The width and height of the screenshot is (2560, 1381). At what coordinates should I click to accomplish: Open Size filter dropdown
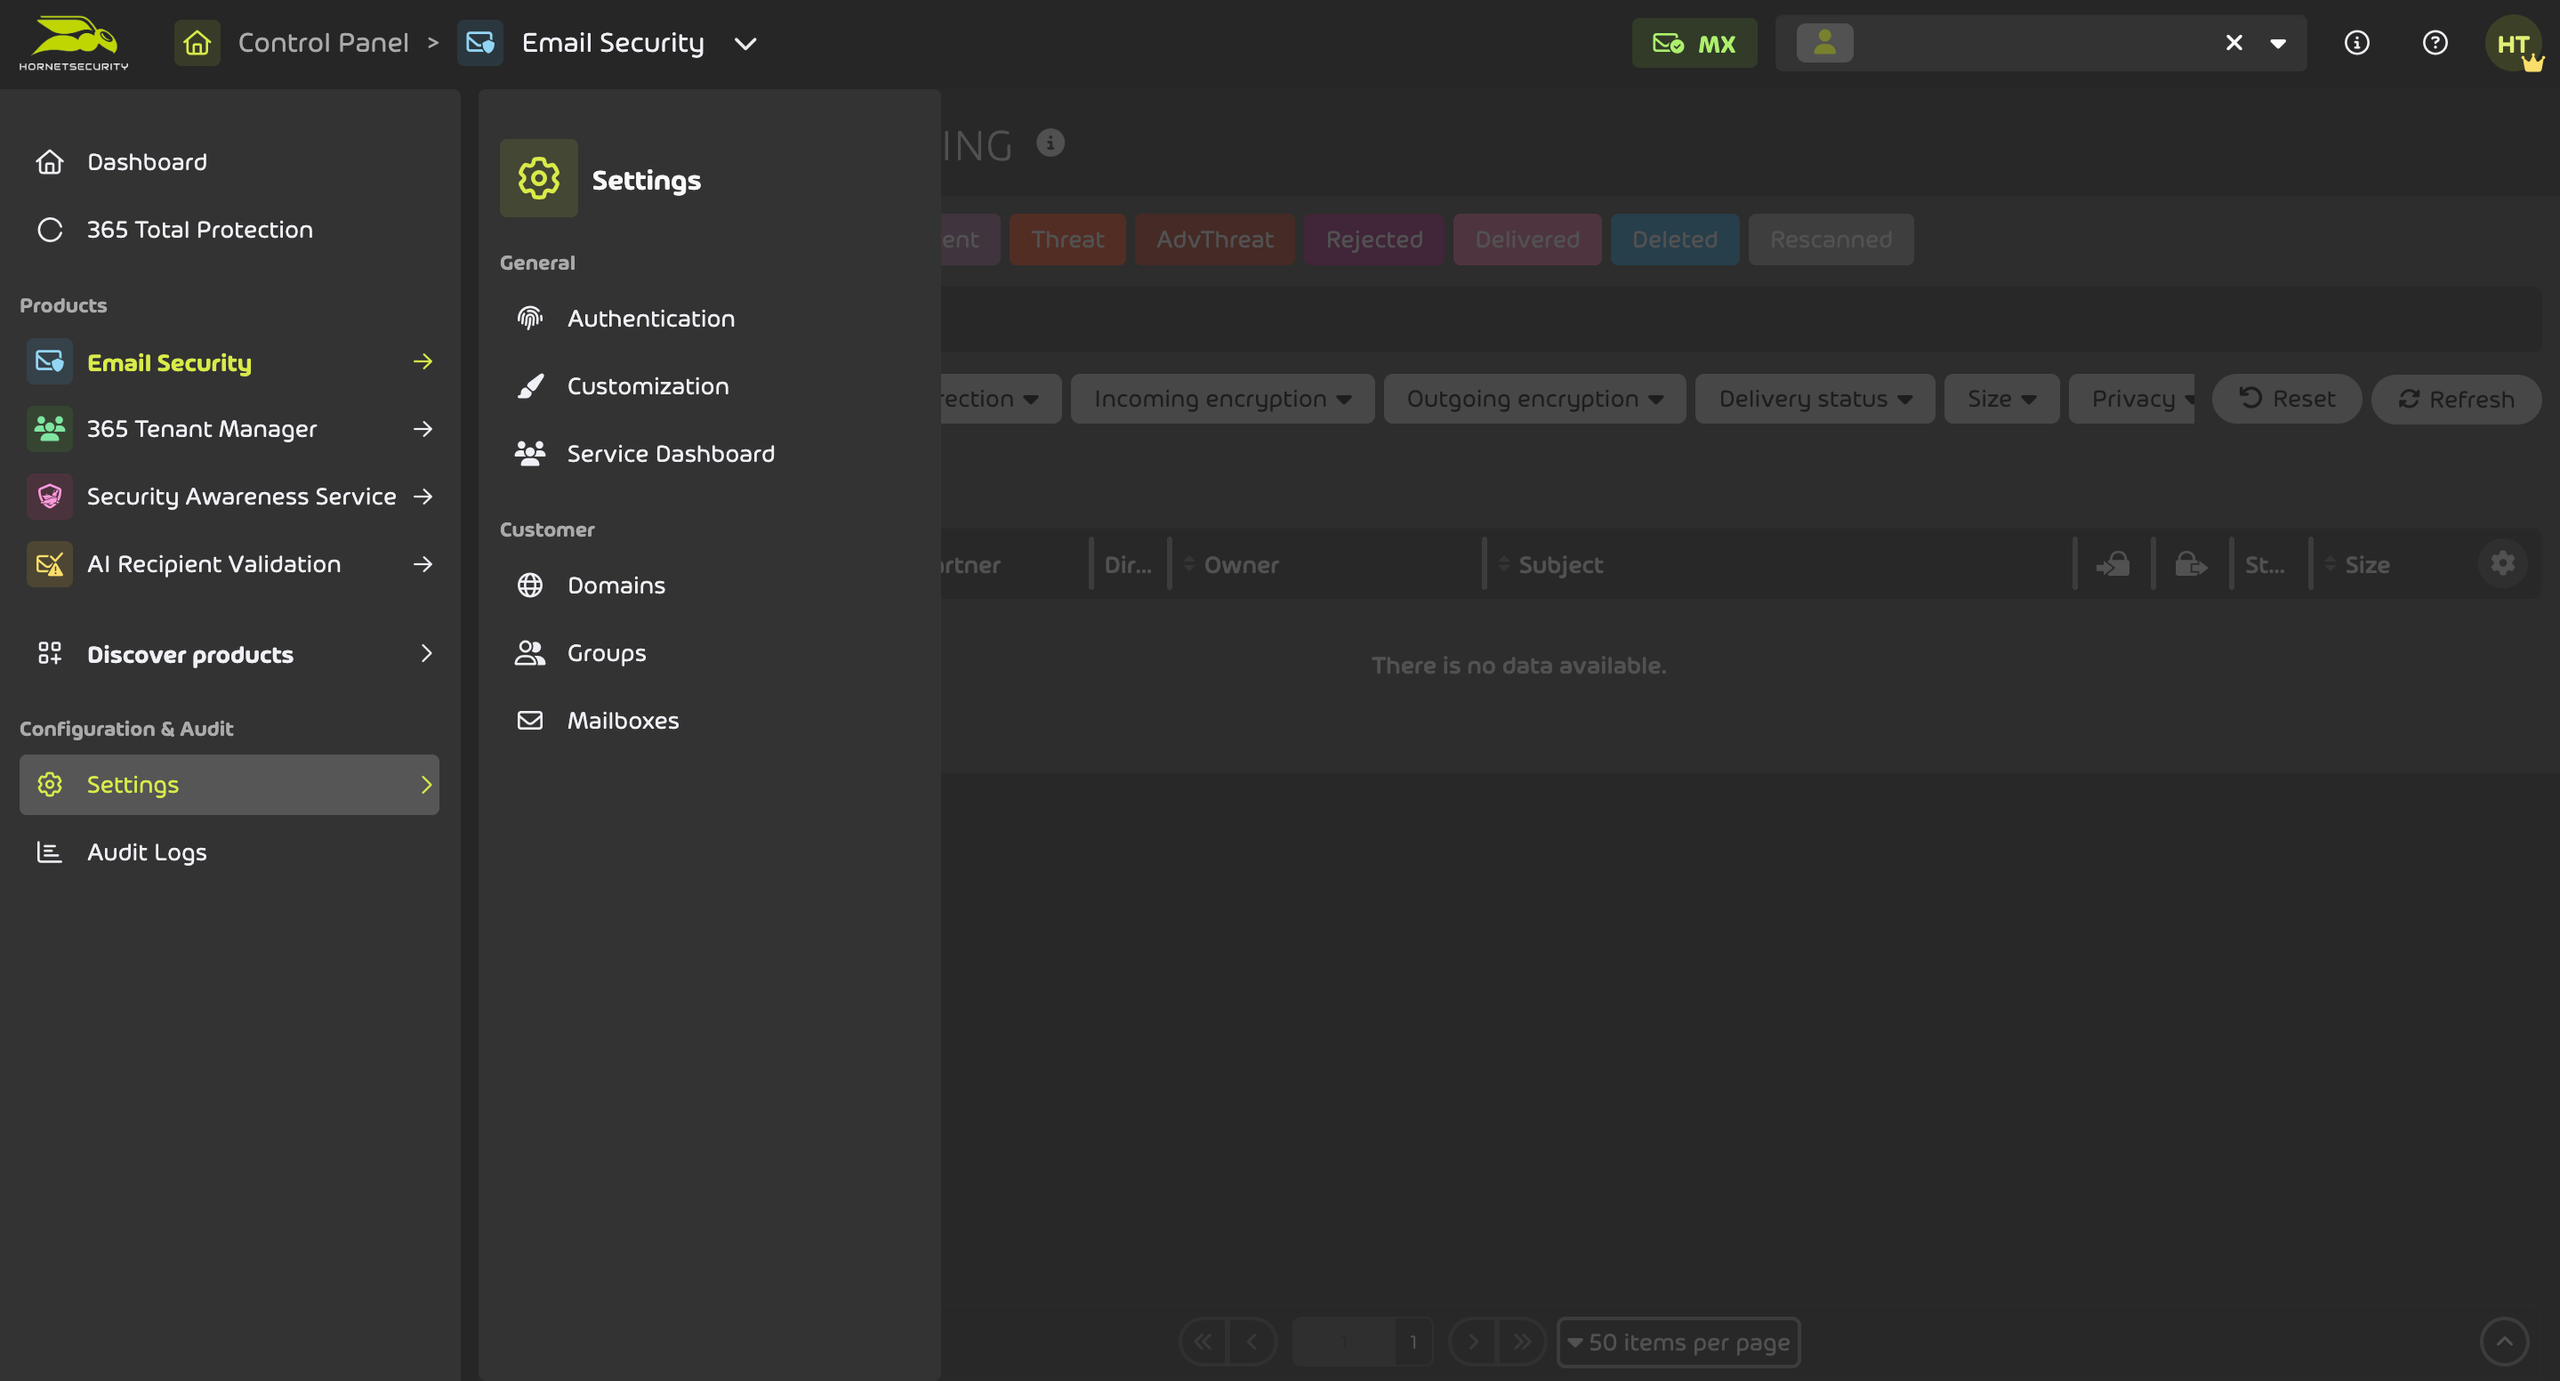[x=2001, y=399]
